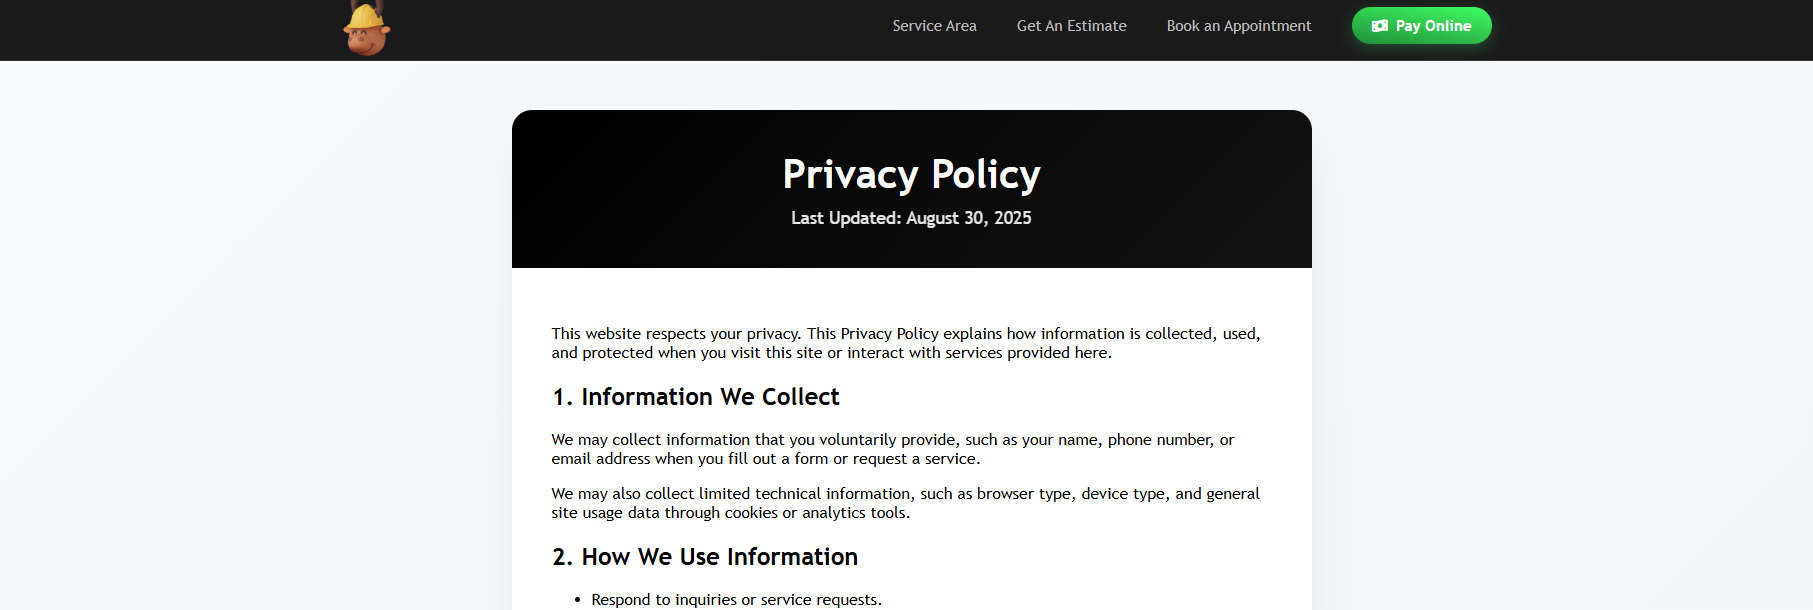Image resolution: width=1813 pixels, height=610 pixels.
Task: Click the 'name, phone number' text
Action: click(x=1135, y=440)
